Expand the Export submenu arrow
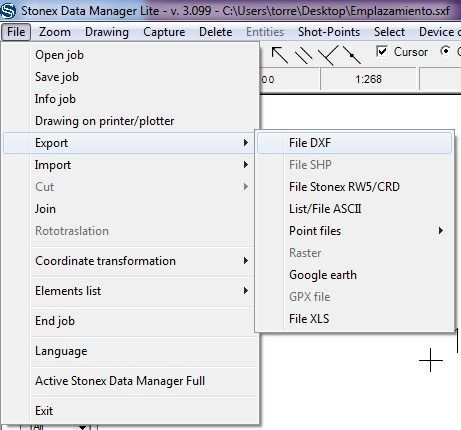 click(x=246, y=143)
